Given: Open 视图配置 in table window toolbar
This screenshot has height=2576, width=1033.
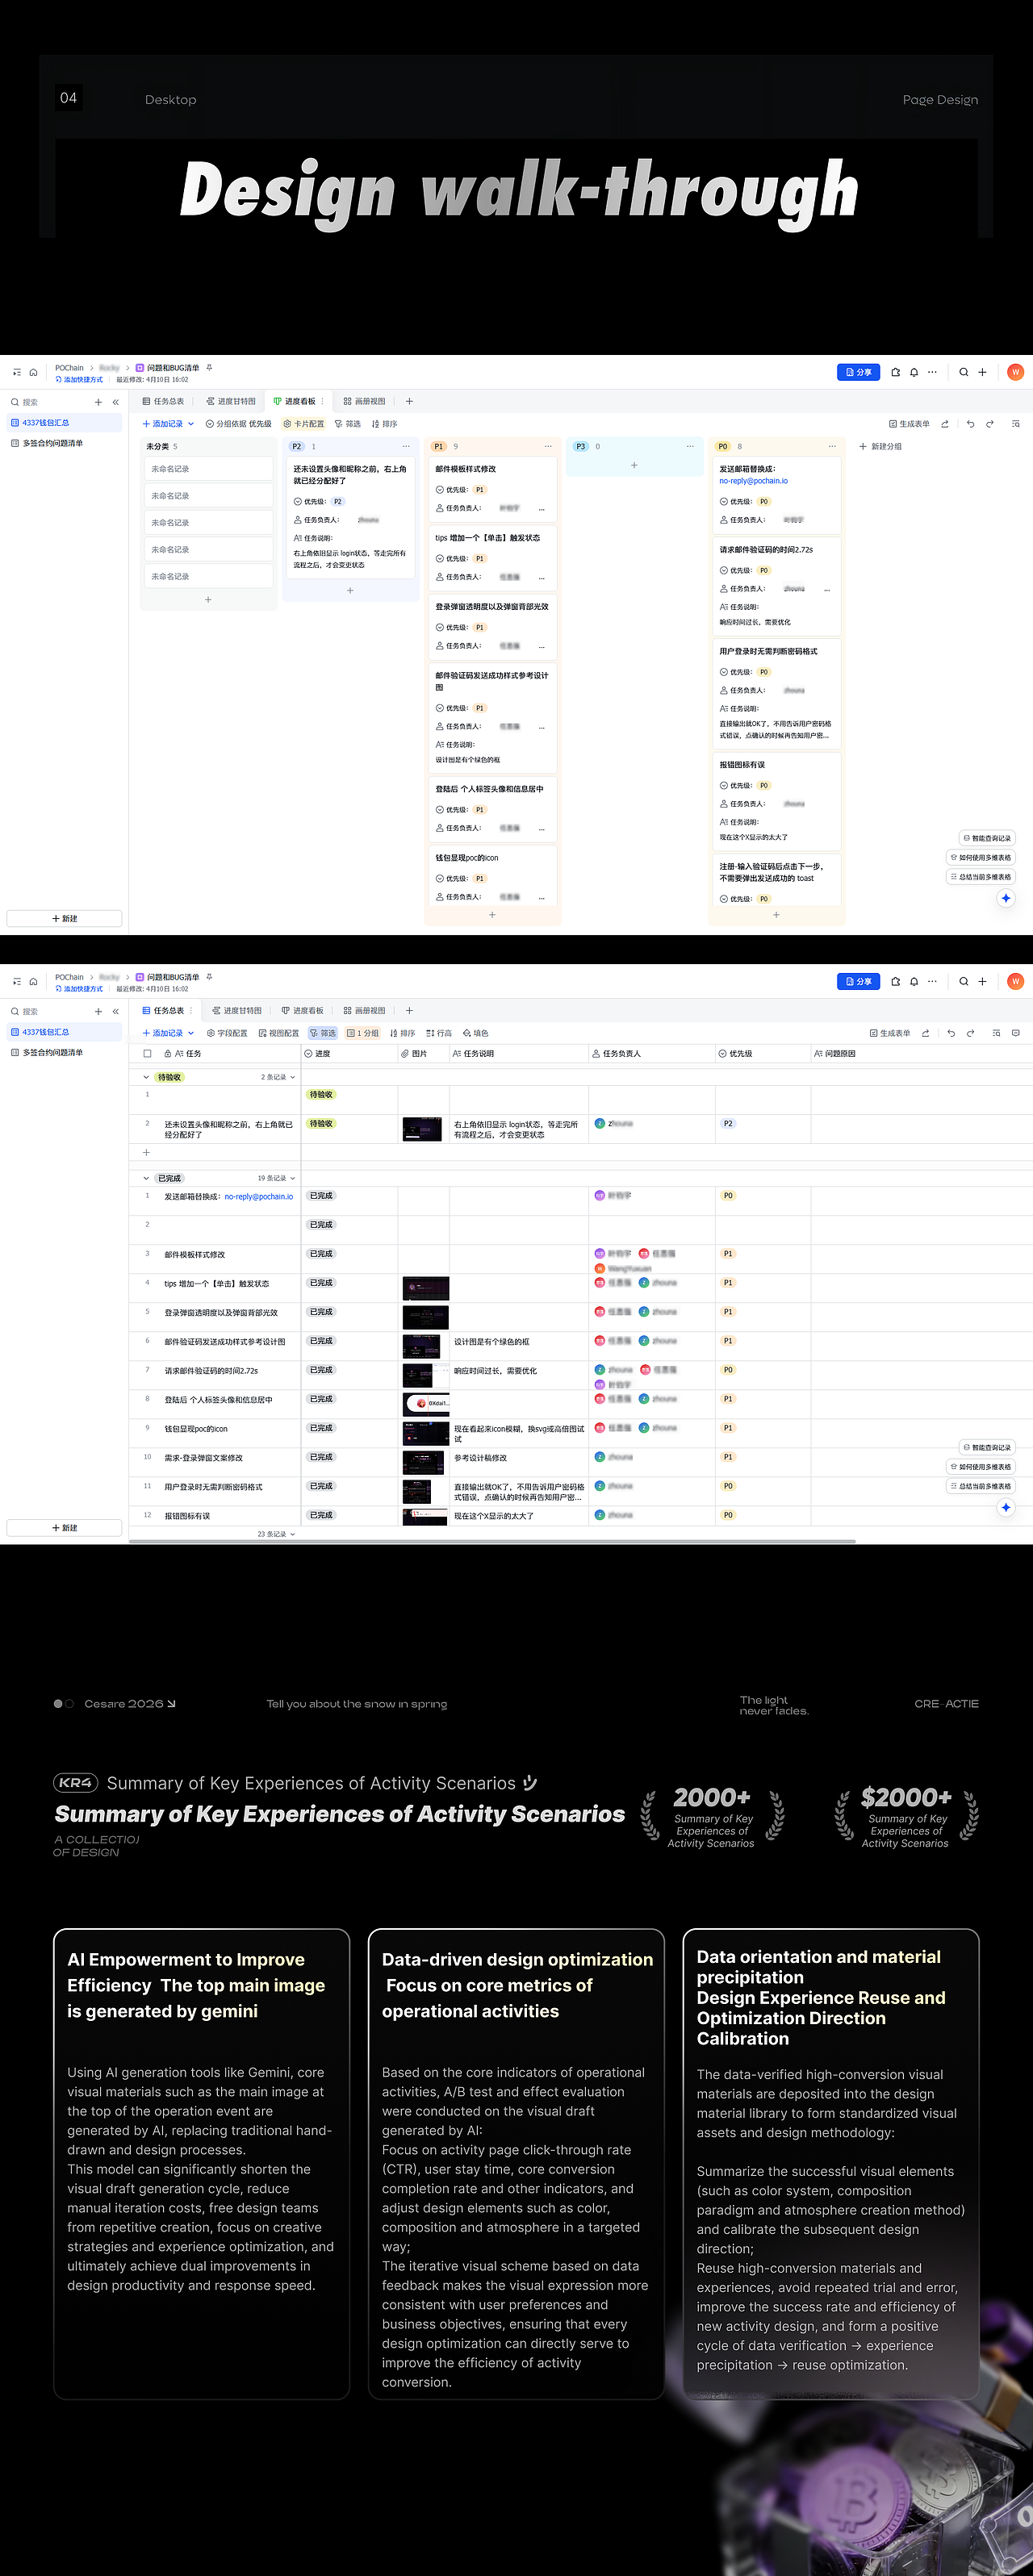Looking at the screenshot, I should [x=279, y=1033].
